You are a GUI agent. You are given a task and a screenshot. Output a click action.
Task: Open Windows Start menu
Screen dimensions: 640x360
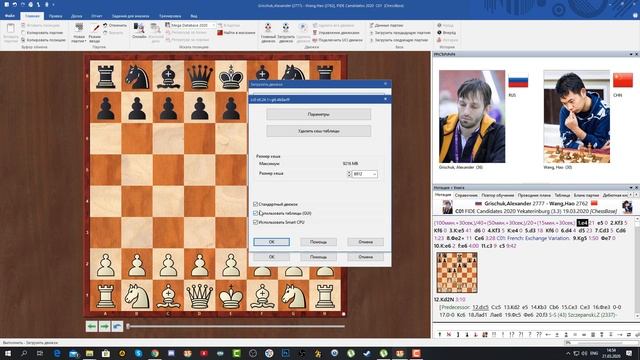click(7, 353)
